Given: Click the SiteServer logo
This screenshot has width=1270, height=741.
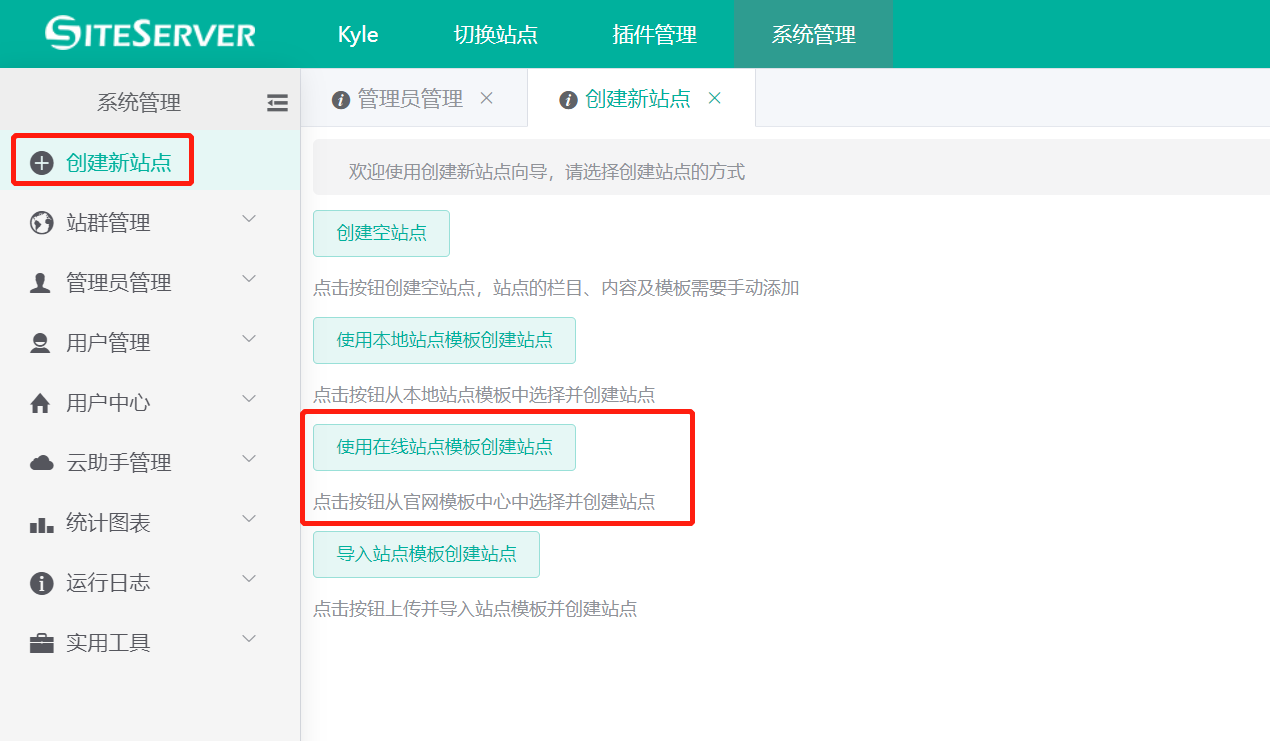Looking at the screenshot, I should pyautogui.click(x=150, y=33).
